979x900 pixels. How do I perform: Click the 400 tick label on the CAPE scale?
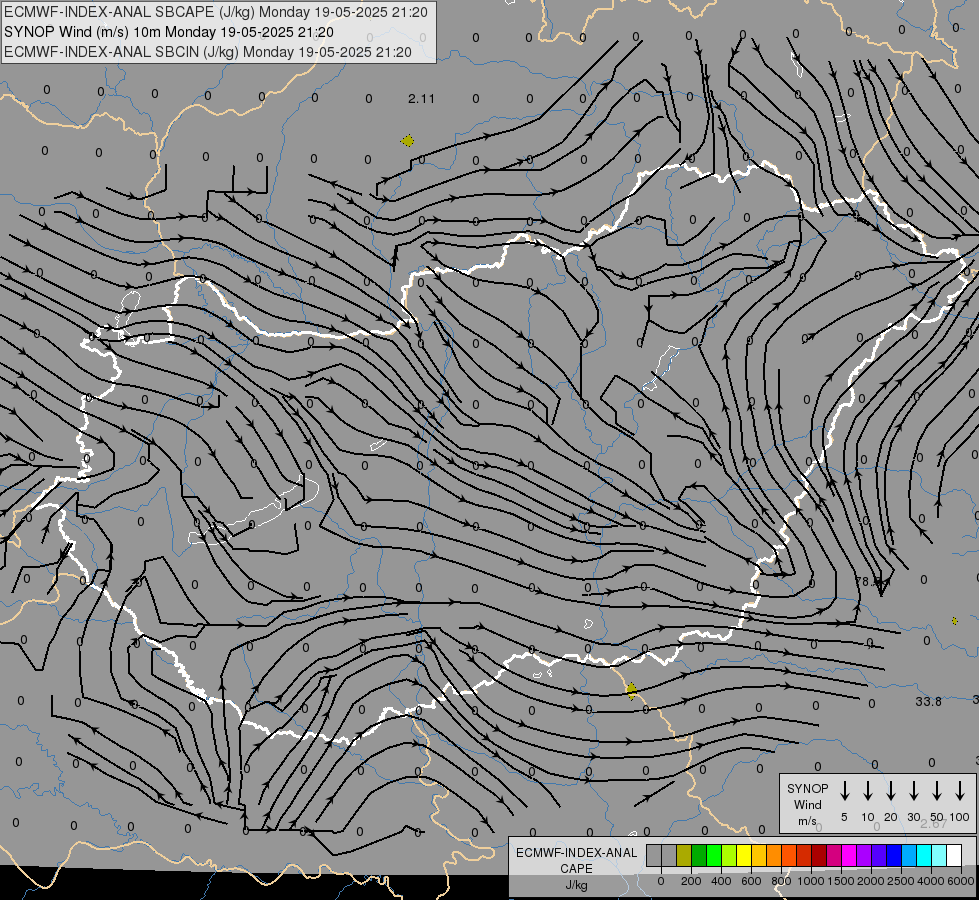[x=721, y=881]
